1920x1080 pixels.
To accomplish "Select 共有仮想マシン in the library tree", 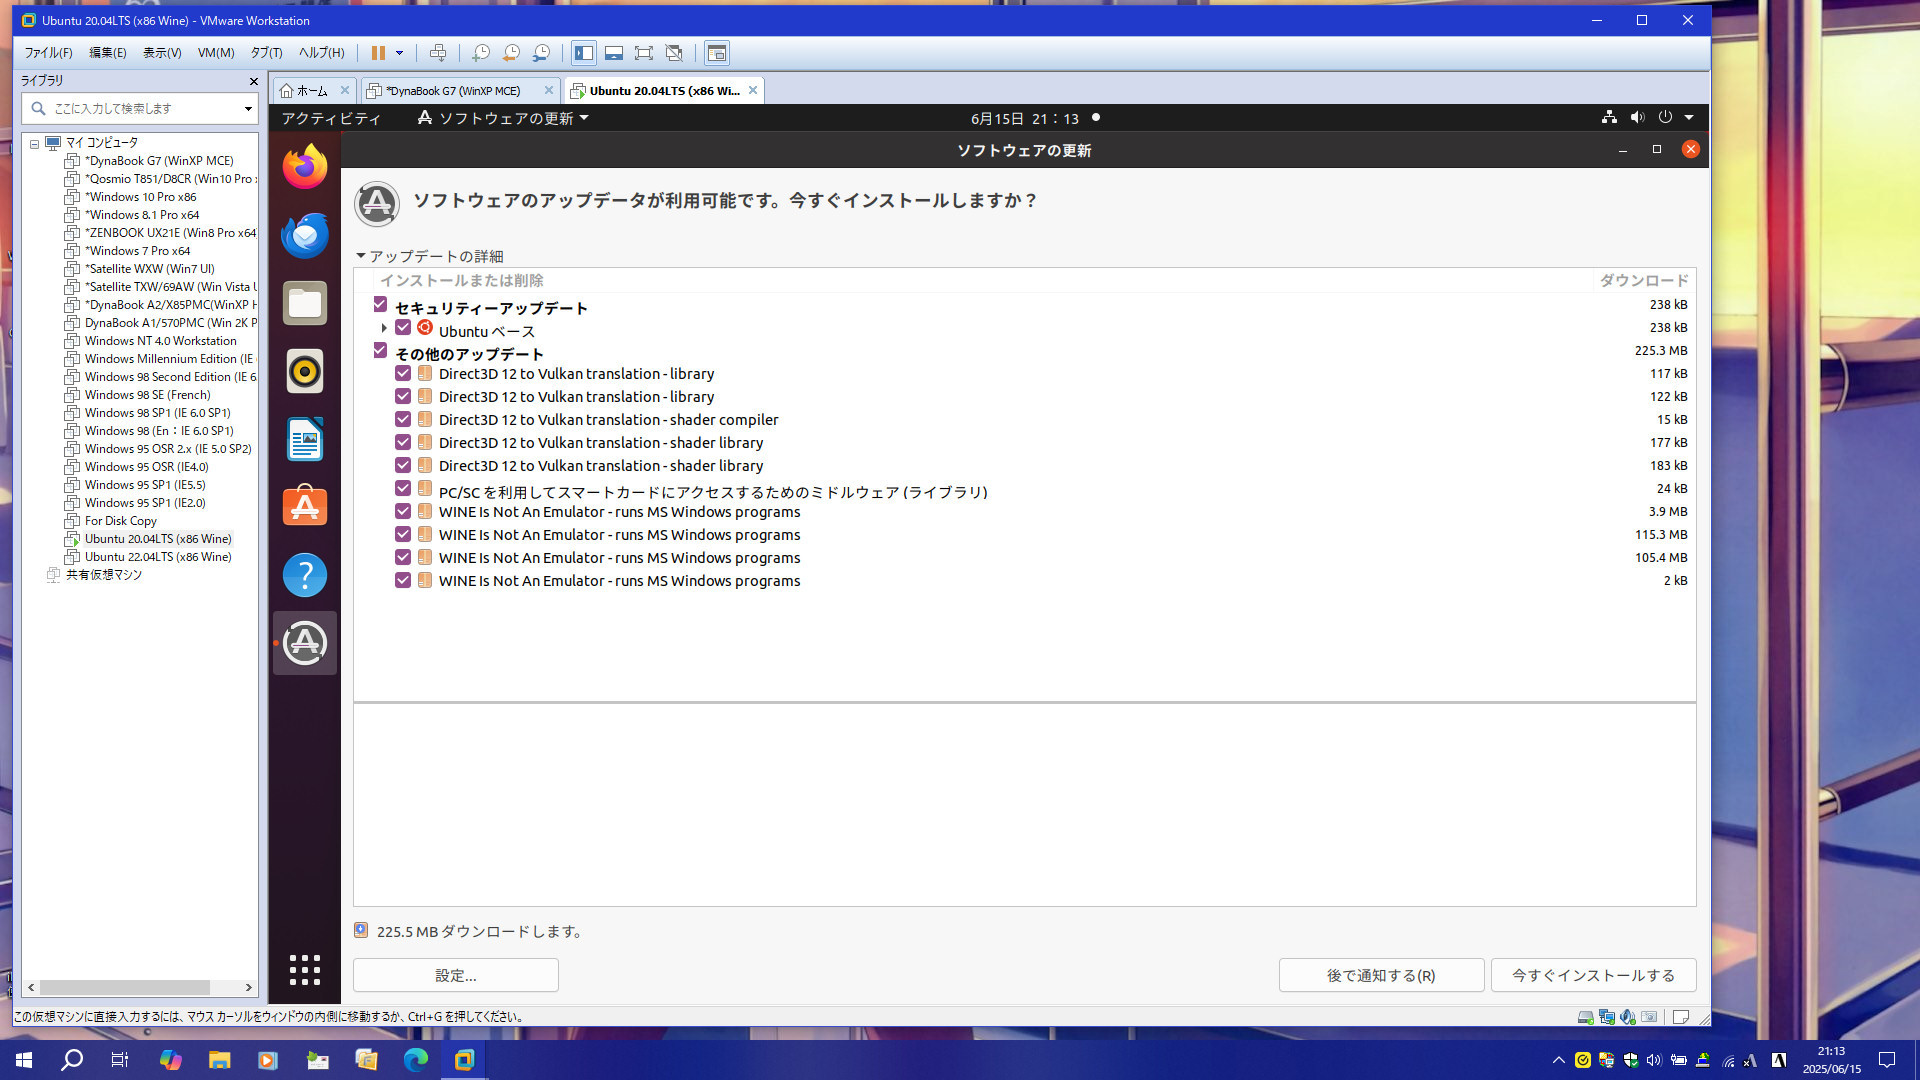I will [104, 575].
